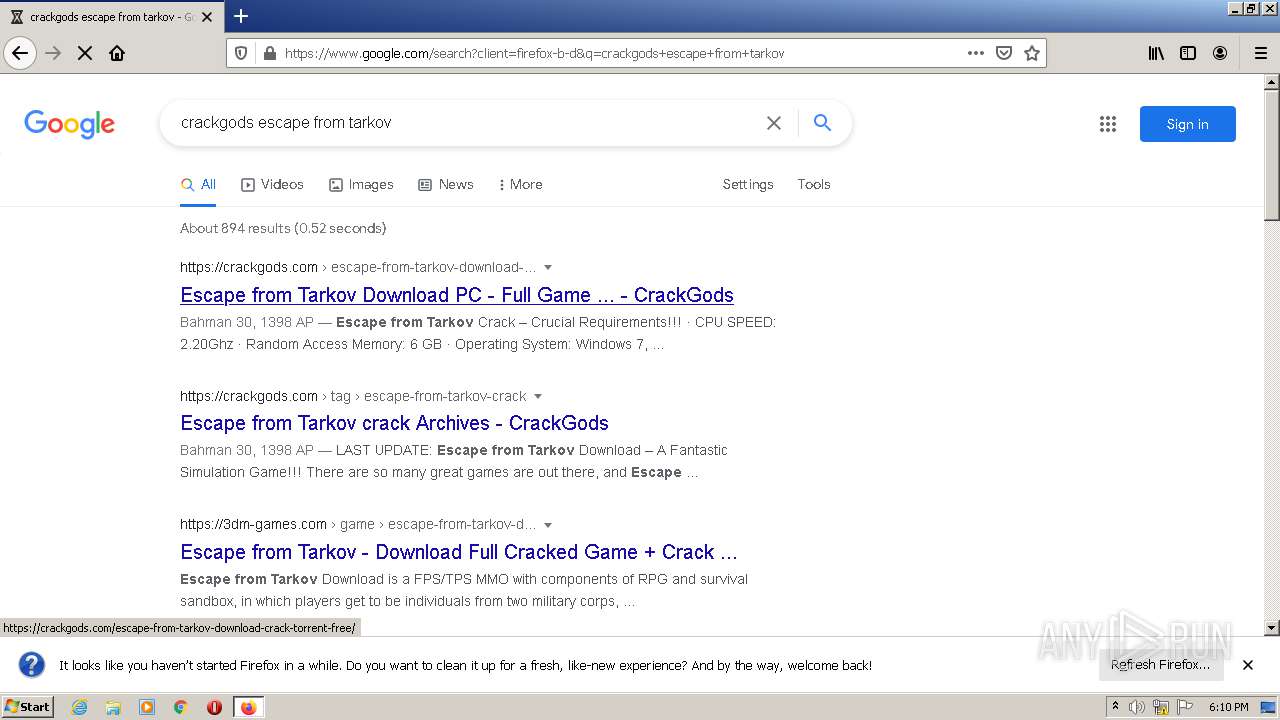Select Firefox taskbar button

pyautogui.click(x=248, y=707)
